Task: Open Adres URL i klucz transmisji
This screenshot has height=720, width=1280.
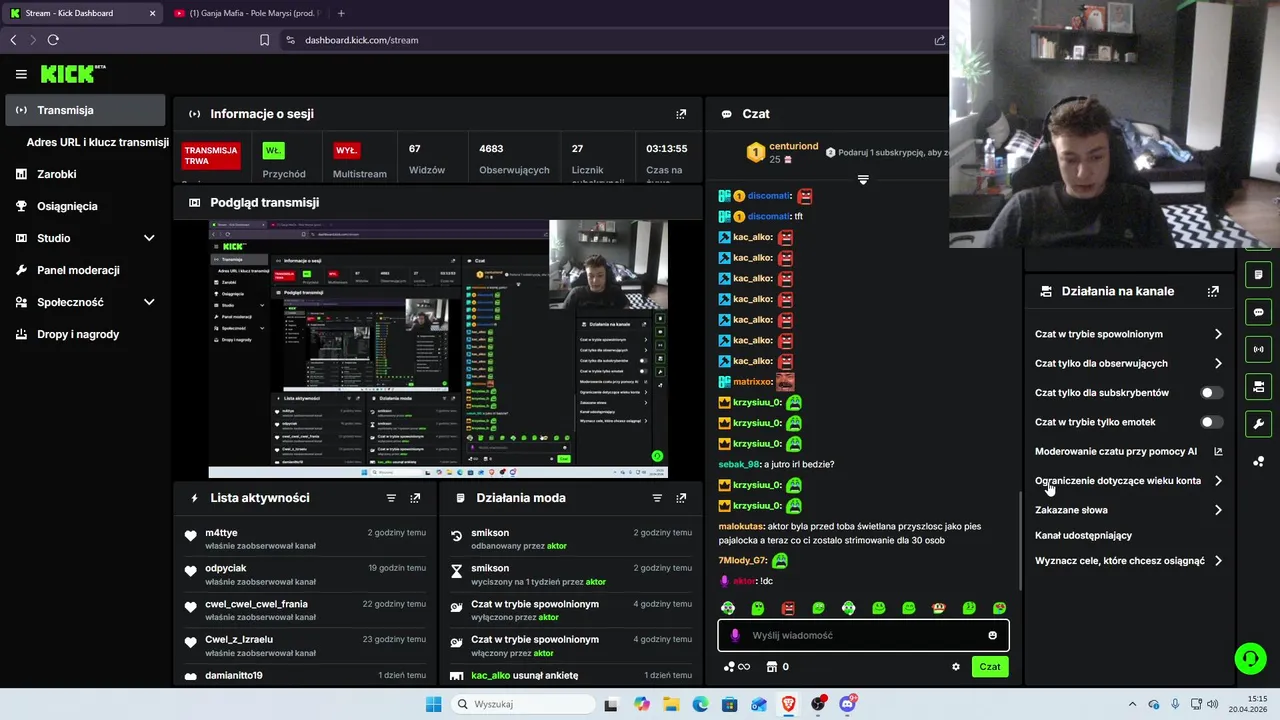Action: (x=97, y=142)
